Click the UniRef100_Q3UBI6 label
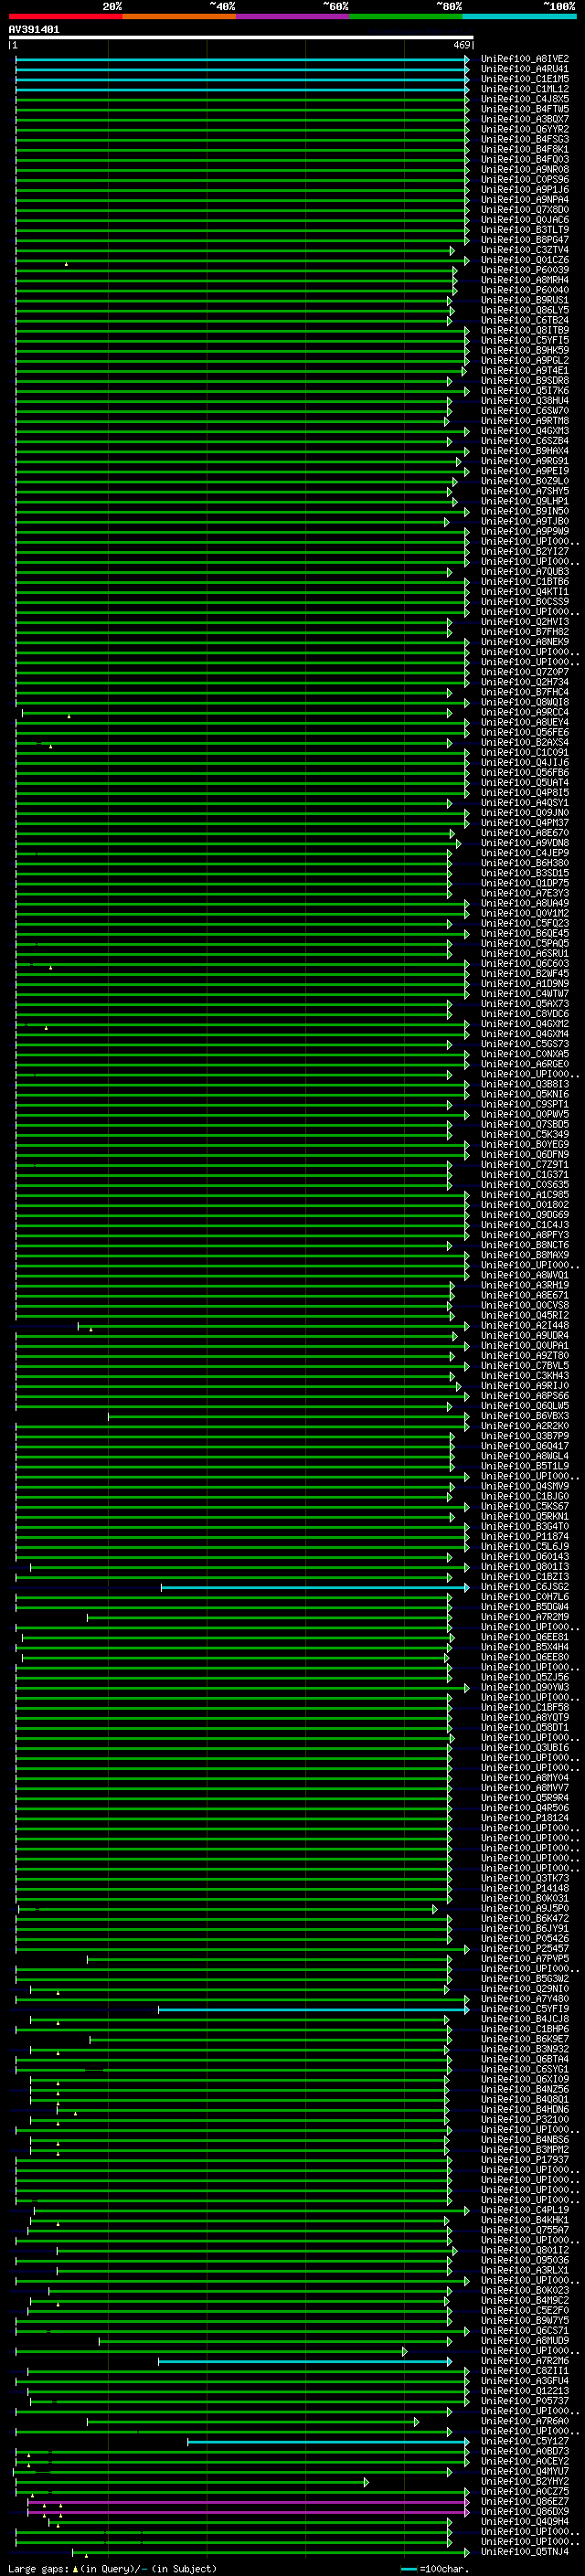This screenshot has width=585, height=2576. pyautogui.click(x=525, y=1748)
